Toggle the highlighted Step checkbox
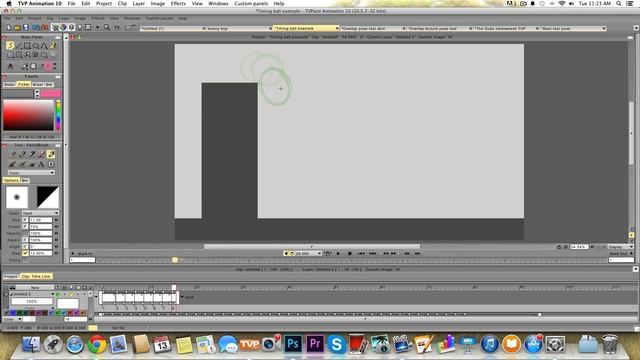This screenshot has width=640, height=360. click(25, 253)
